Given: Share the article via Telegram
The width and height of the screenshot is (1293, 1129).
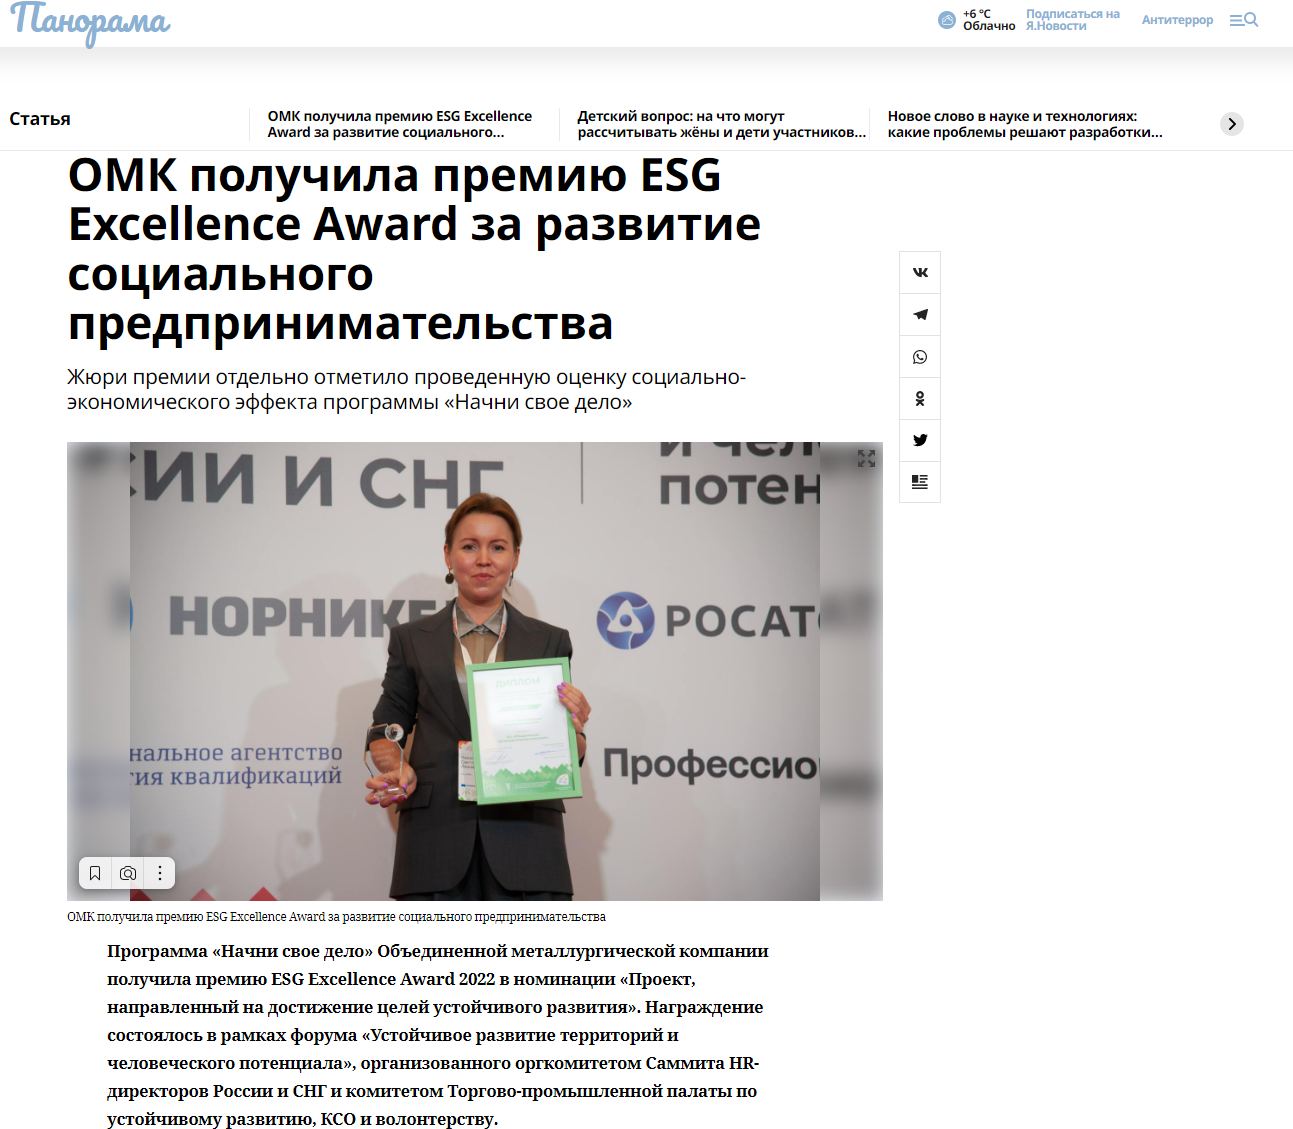Looking at the screenshot, I should pos(920,314).
